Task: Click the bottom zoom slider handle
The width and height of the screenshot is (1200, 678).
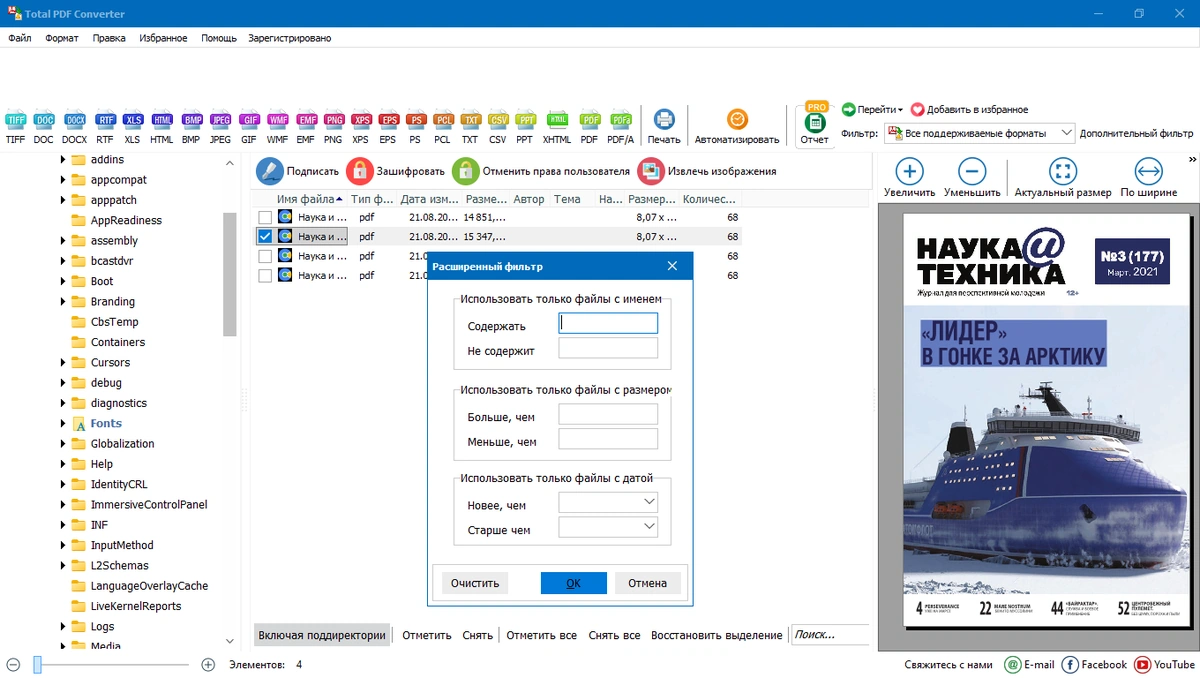Action: coord(37,664)
